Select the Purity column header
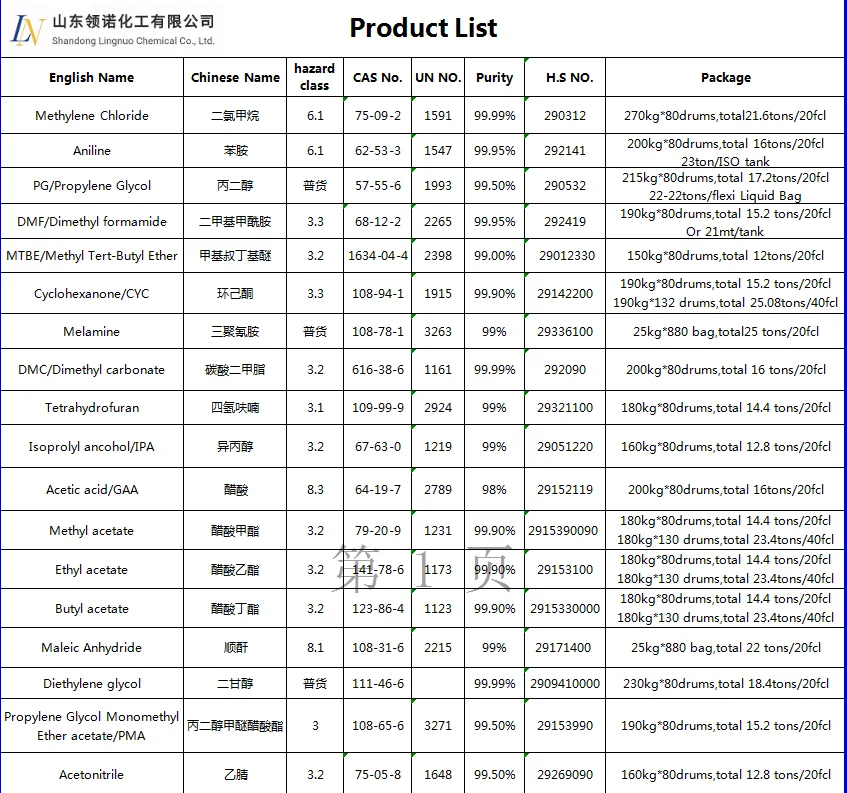The image size is (847, 793). (494, 77)
